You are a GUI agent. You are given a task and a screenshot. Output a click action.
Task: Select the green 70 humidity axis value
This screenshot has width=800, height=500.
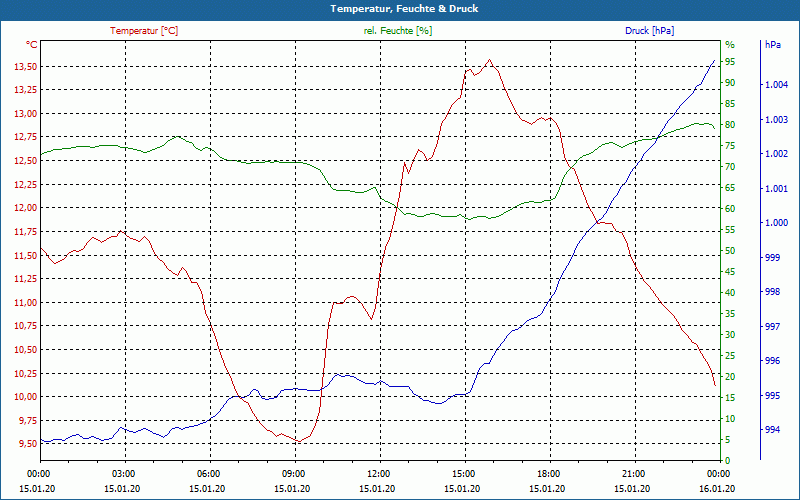click(730, 167)
